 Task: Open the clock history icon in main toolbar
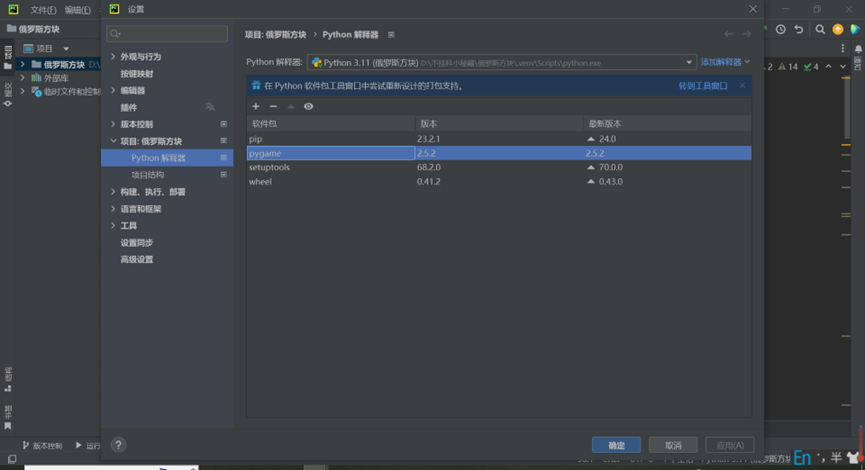(x=781, y=30)
